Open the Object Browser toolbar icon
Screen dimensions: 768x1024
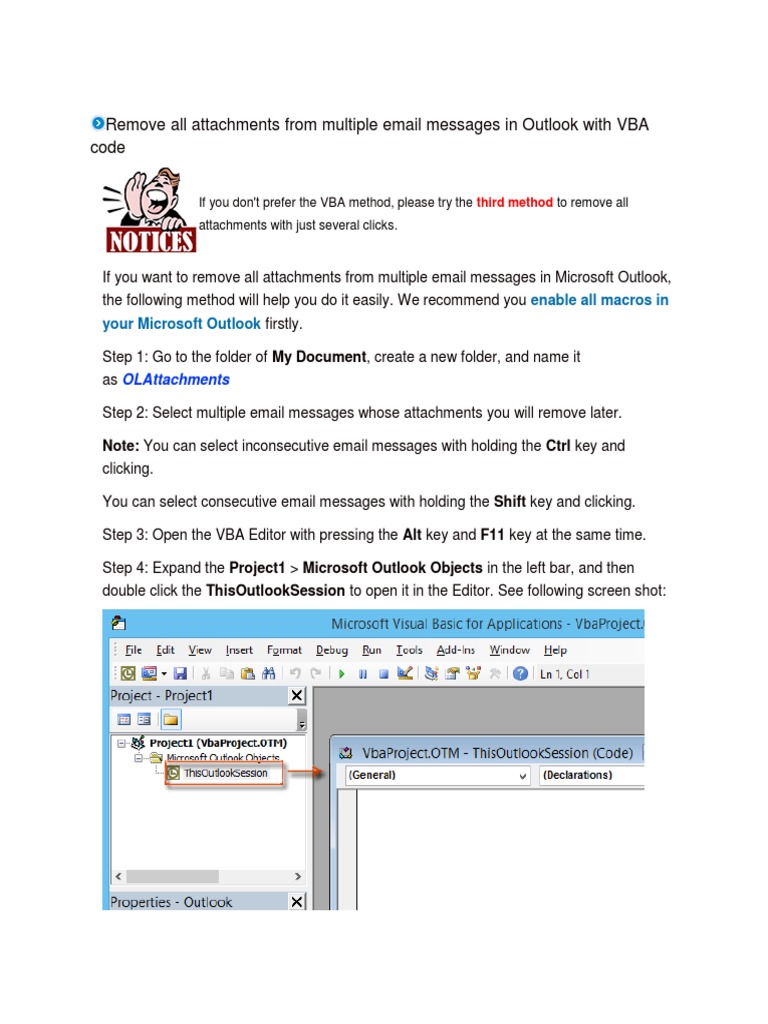pyautogui.click(x=473, y=673)
